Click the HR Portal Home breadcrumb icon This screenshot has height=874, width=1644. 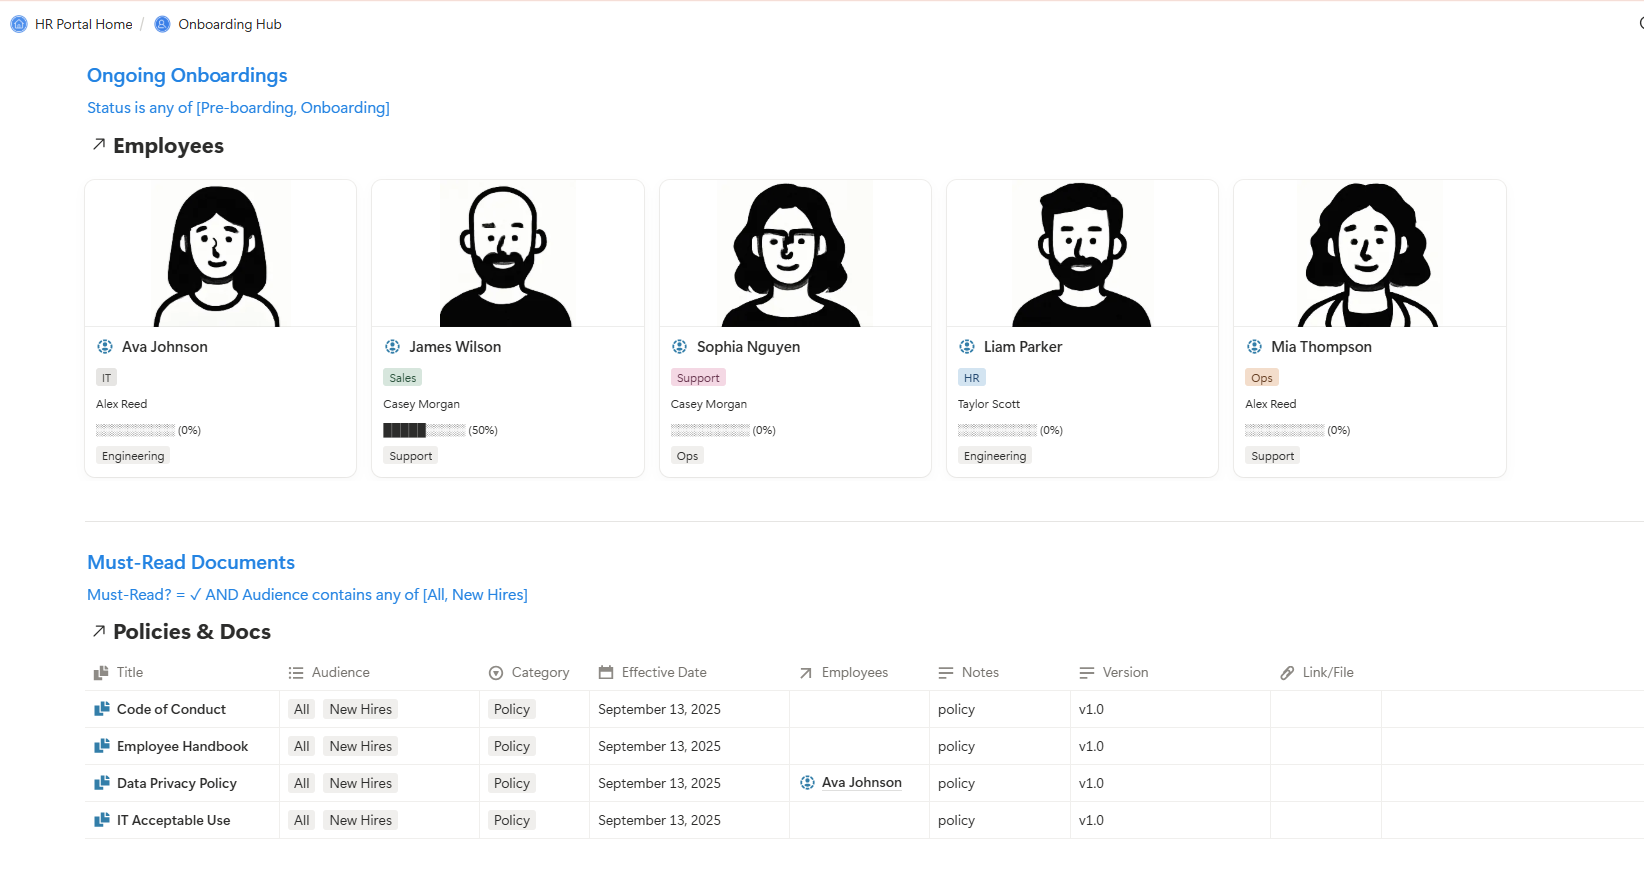coord(19,24)
